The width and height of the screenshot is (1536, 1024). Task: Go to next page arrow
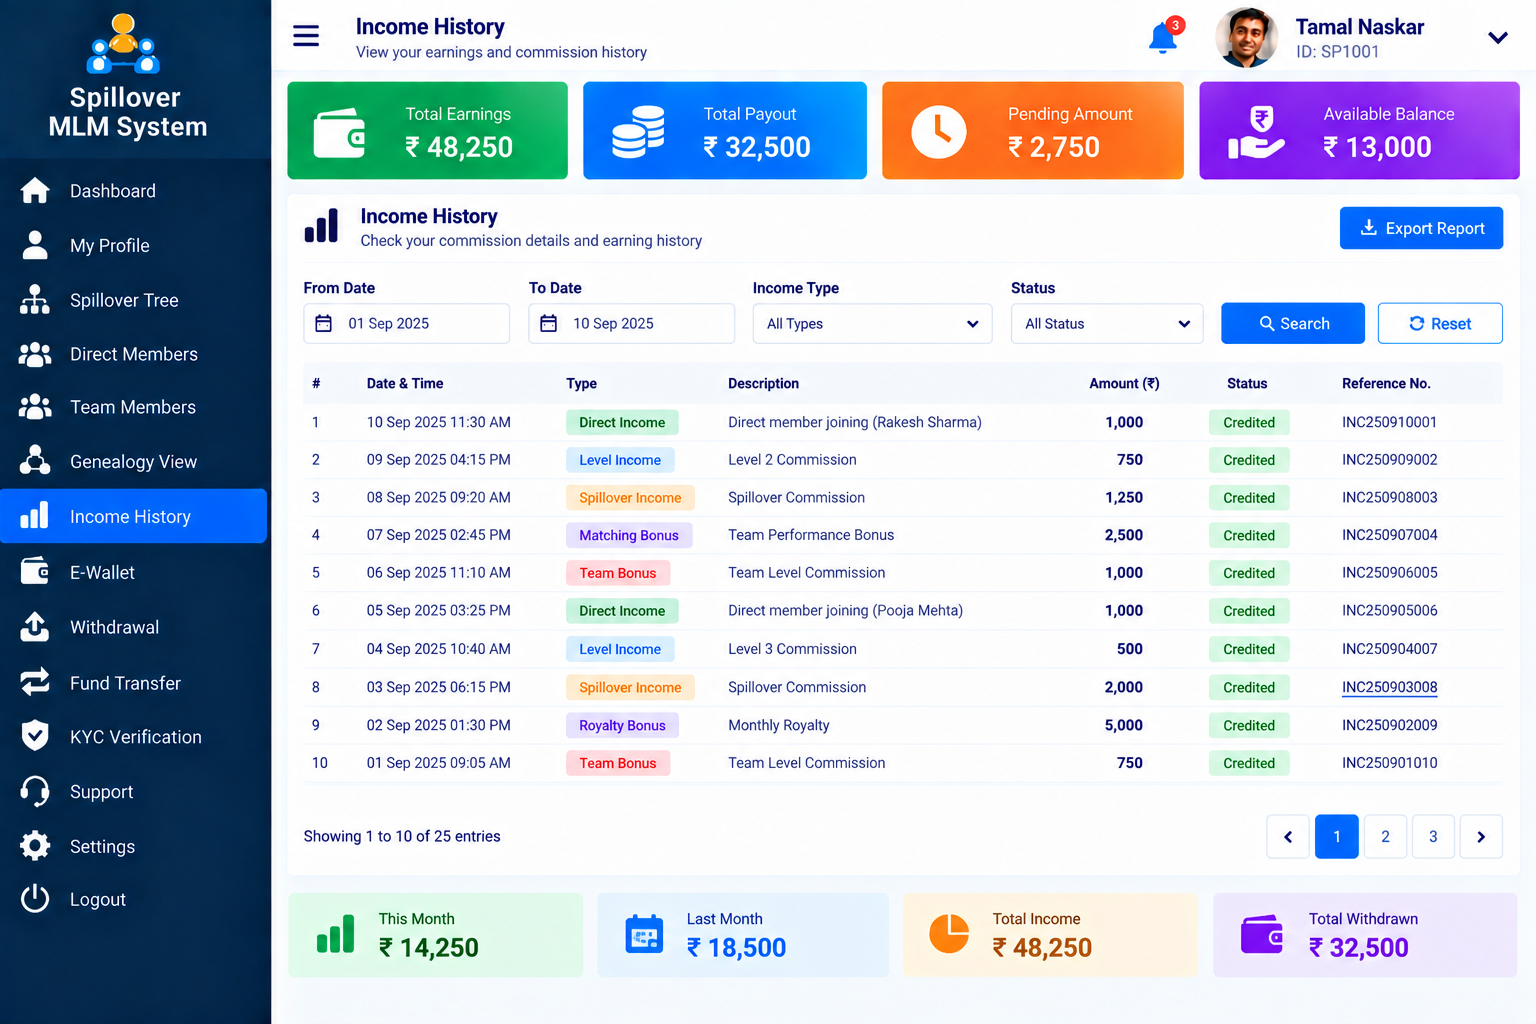(1481, 837)
